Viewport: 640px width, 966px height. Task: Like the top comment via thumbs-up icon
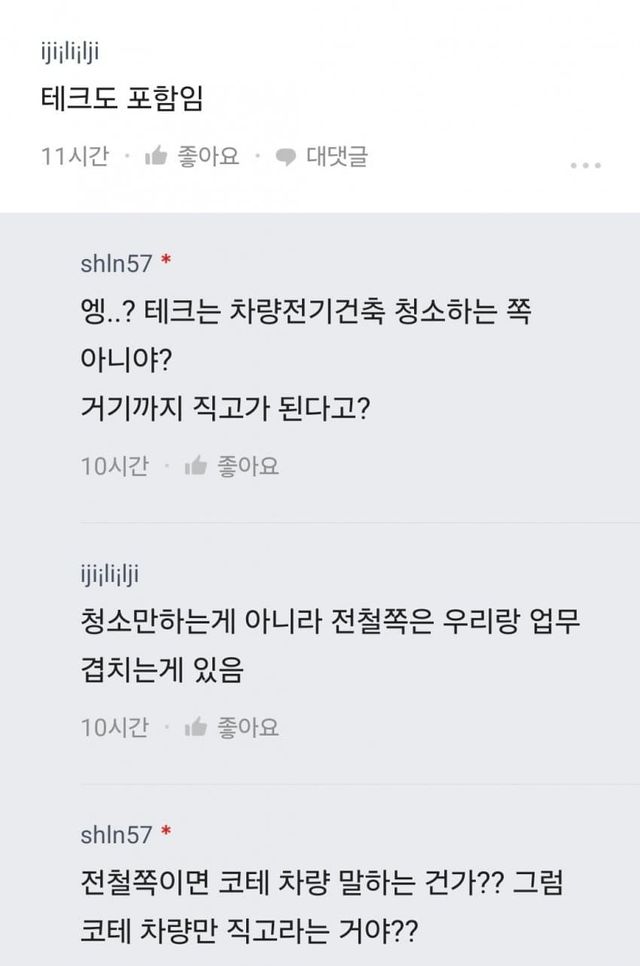156,156
